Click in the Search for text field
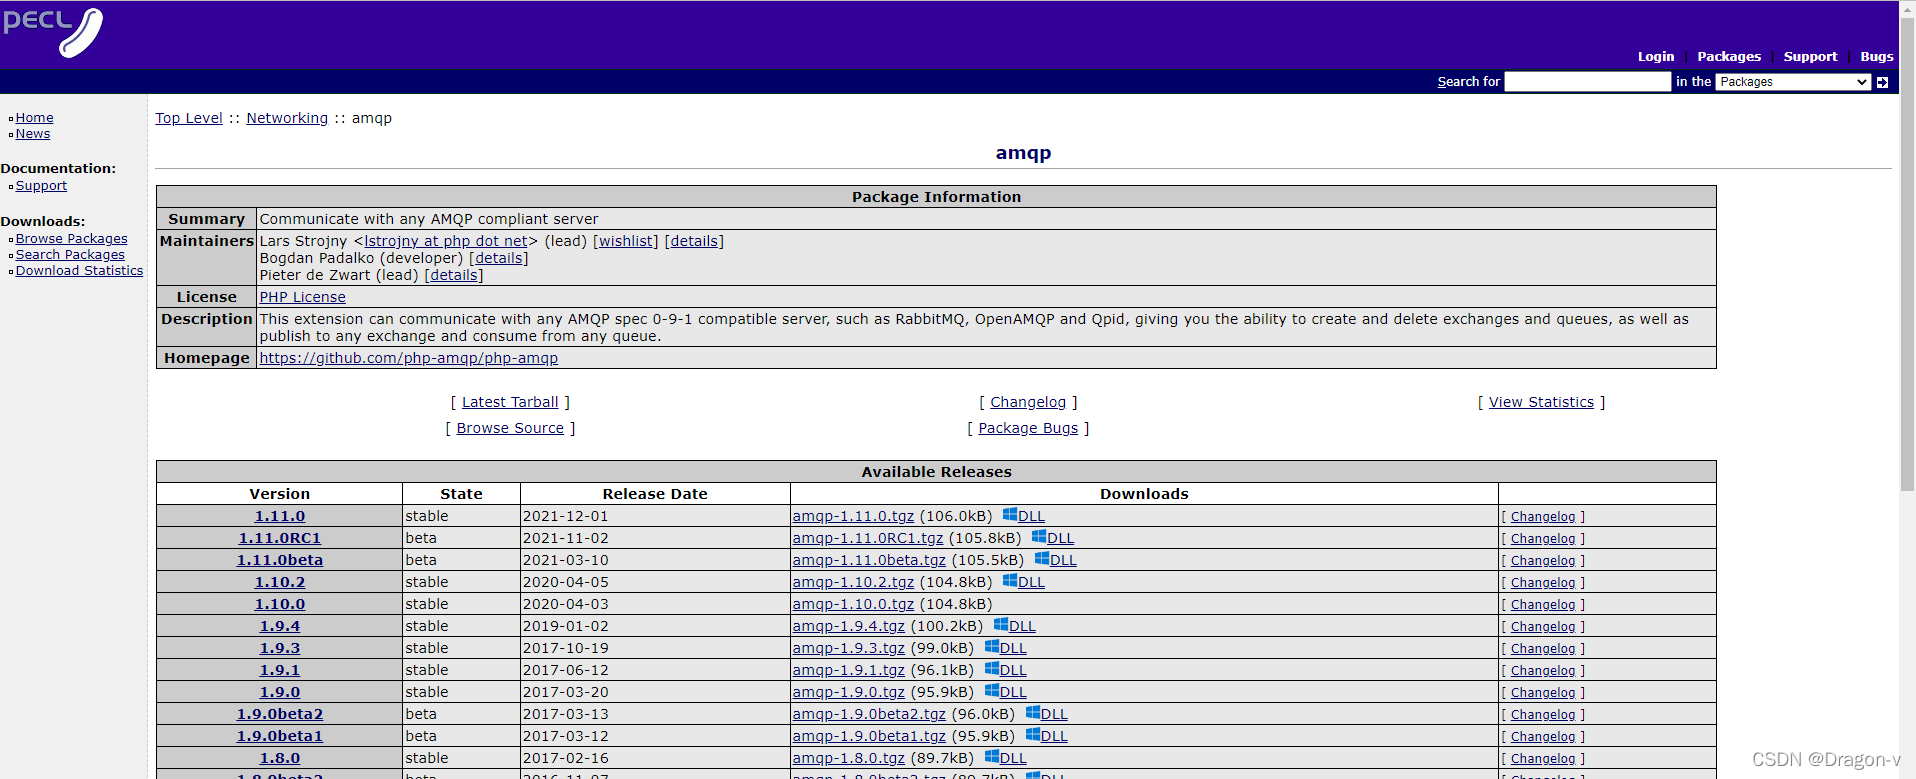 1587,82
